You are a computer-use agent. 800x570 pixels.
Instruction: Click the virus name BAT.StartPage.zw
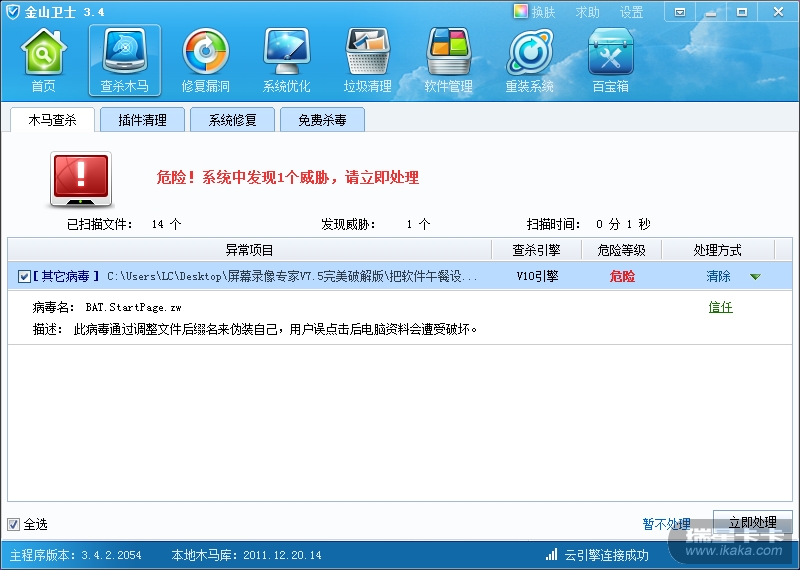133,307
